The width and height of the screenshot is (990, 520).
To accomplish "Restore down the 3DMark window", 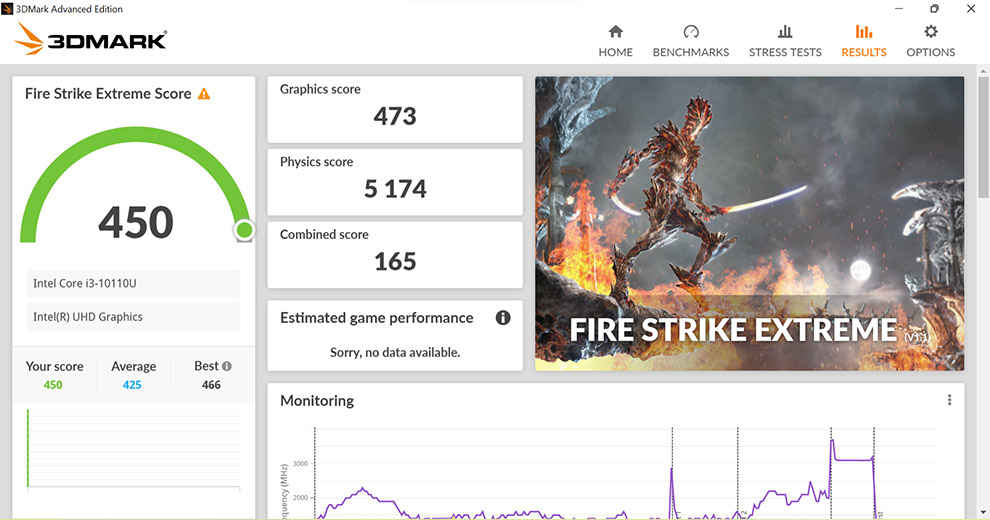I will (934, 9).
